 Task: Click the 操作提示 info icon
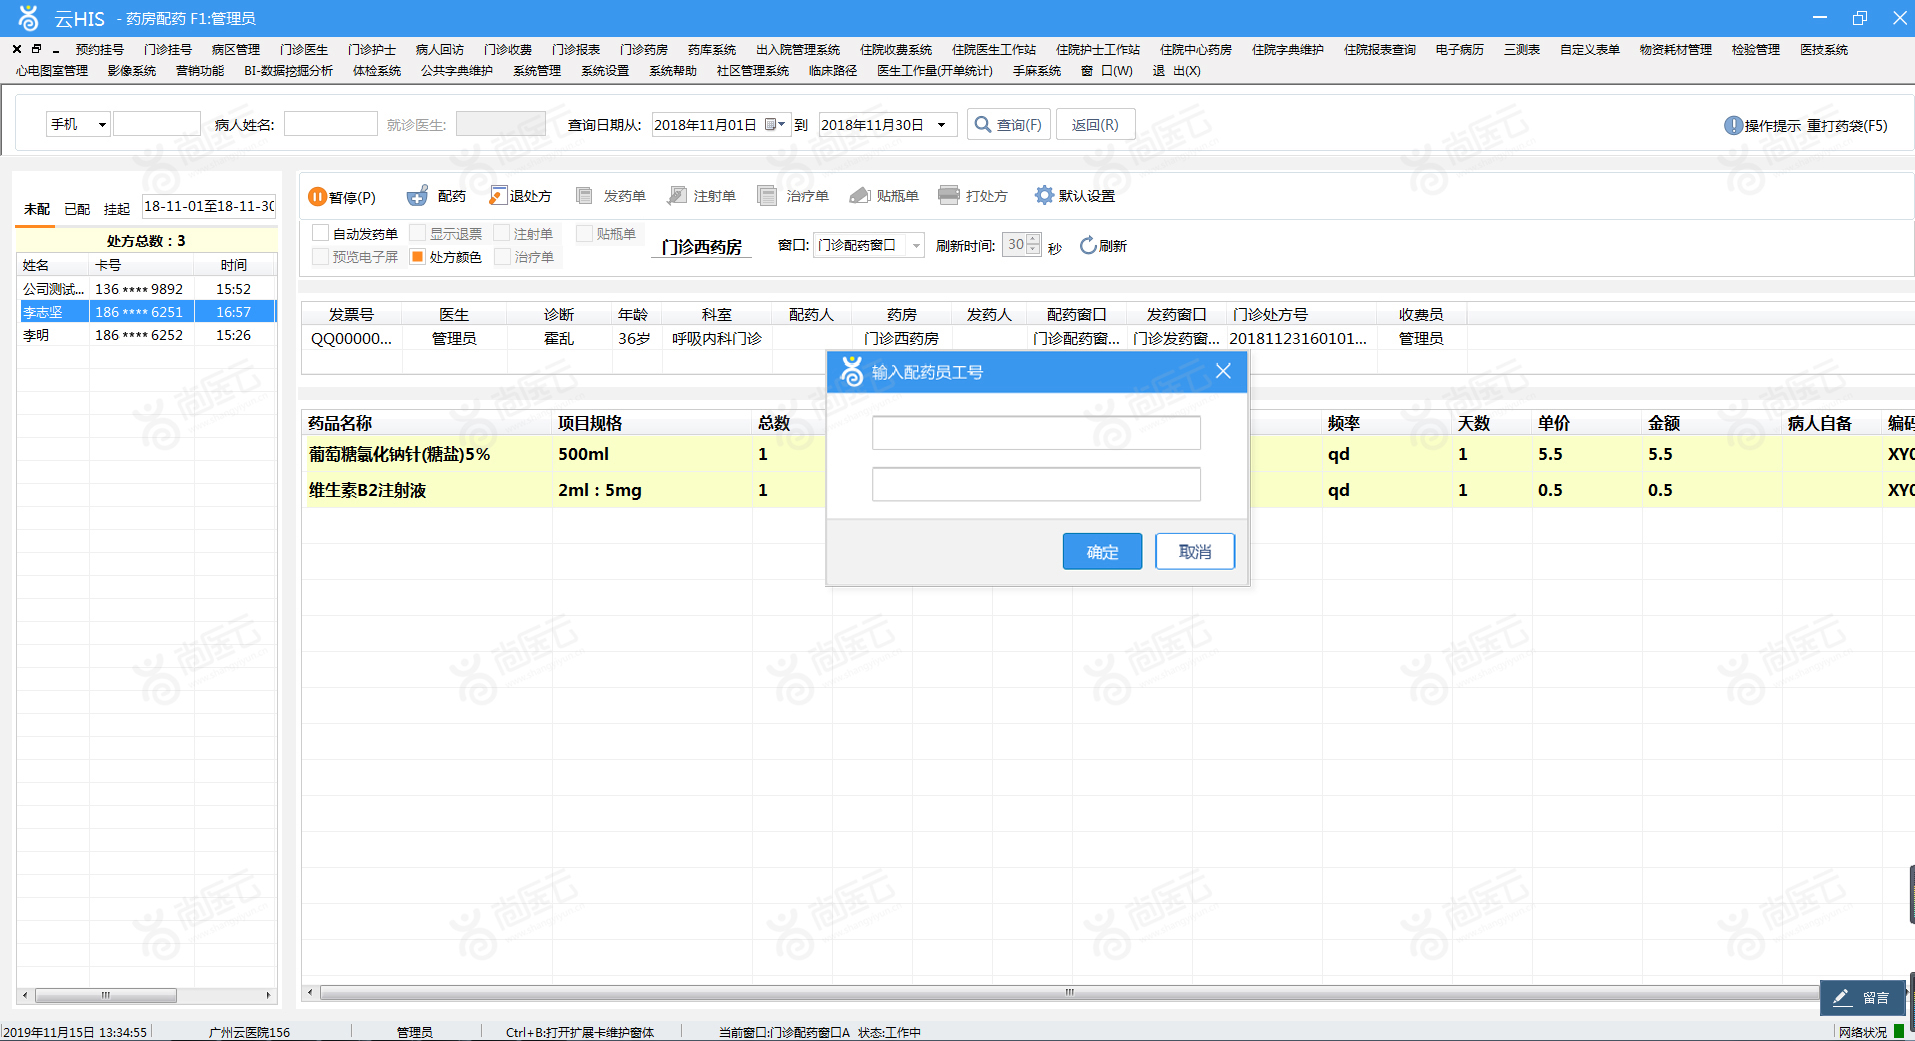pyautogui.click(x=1733, y=125)
